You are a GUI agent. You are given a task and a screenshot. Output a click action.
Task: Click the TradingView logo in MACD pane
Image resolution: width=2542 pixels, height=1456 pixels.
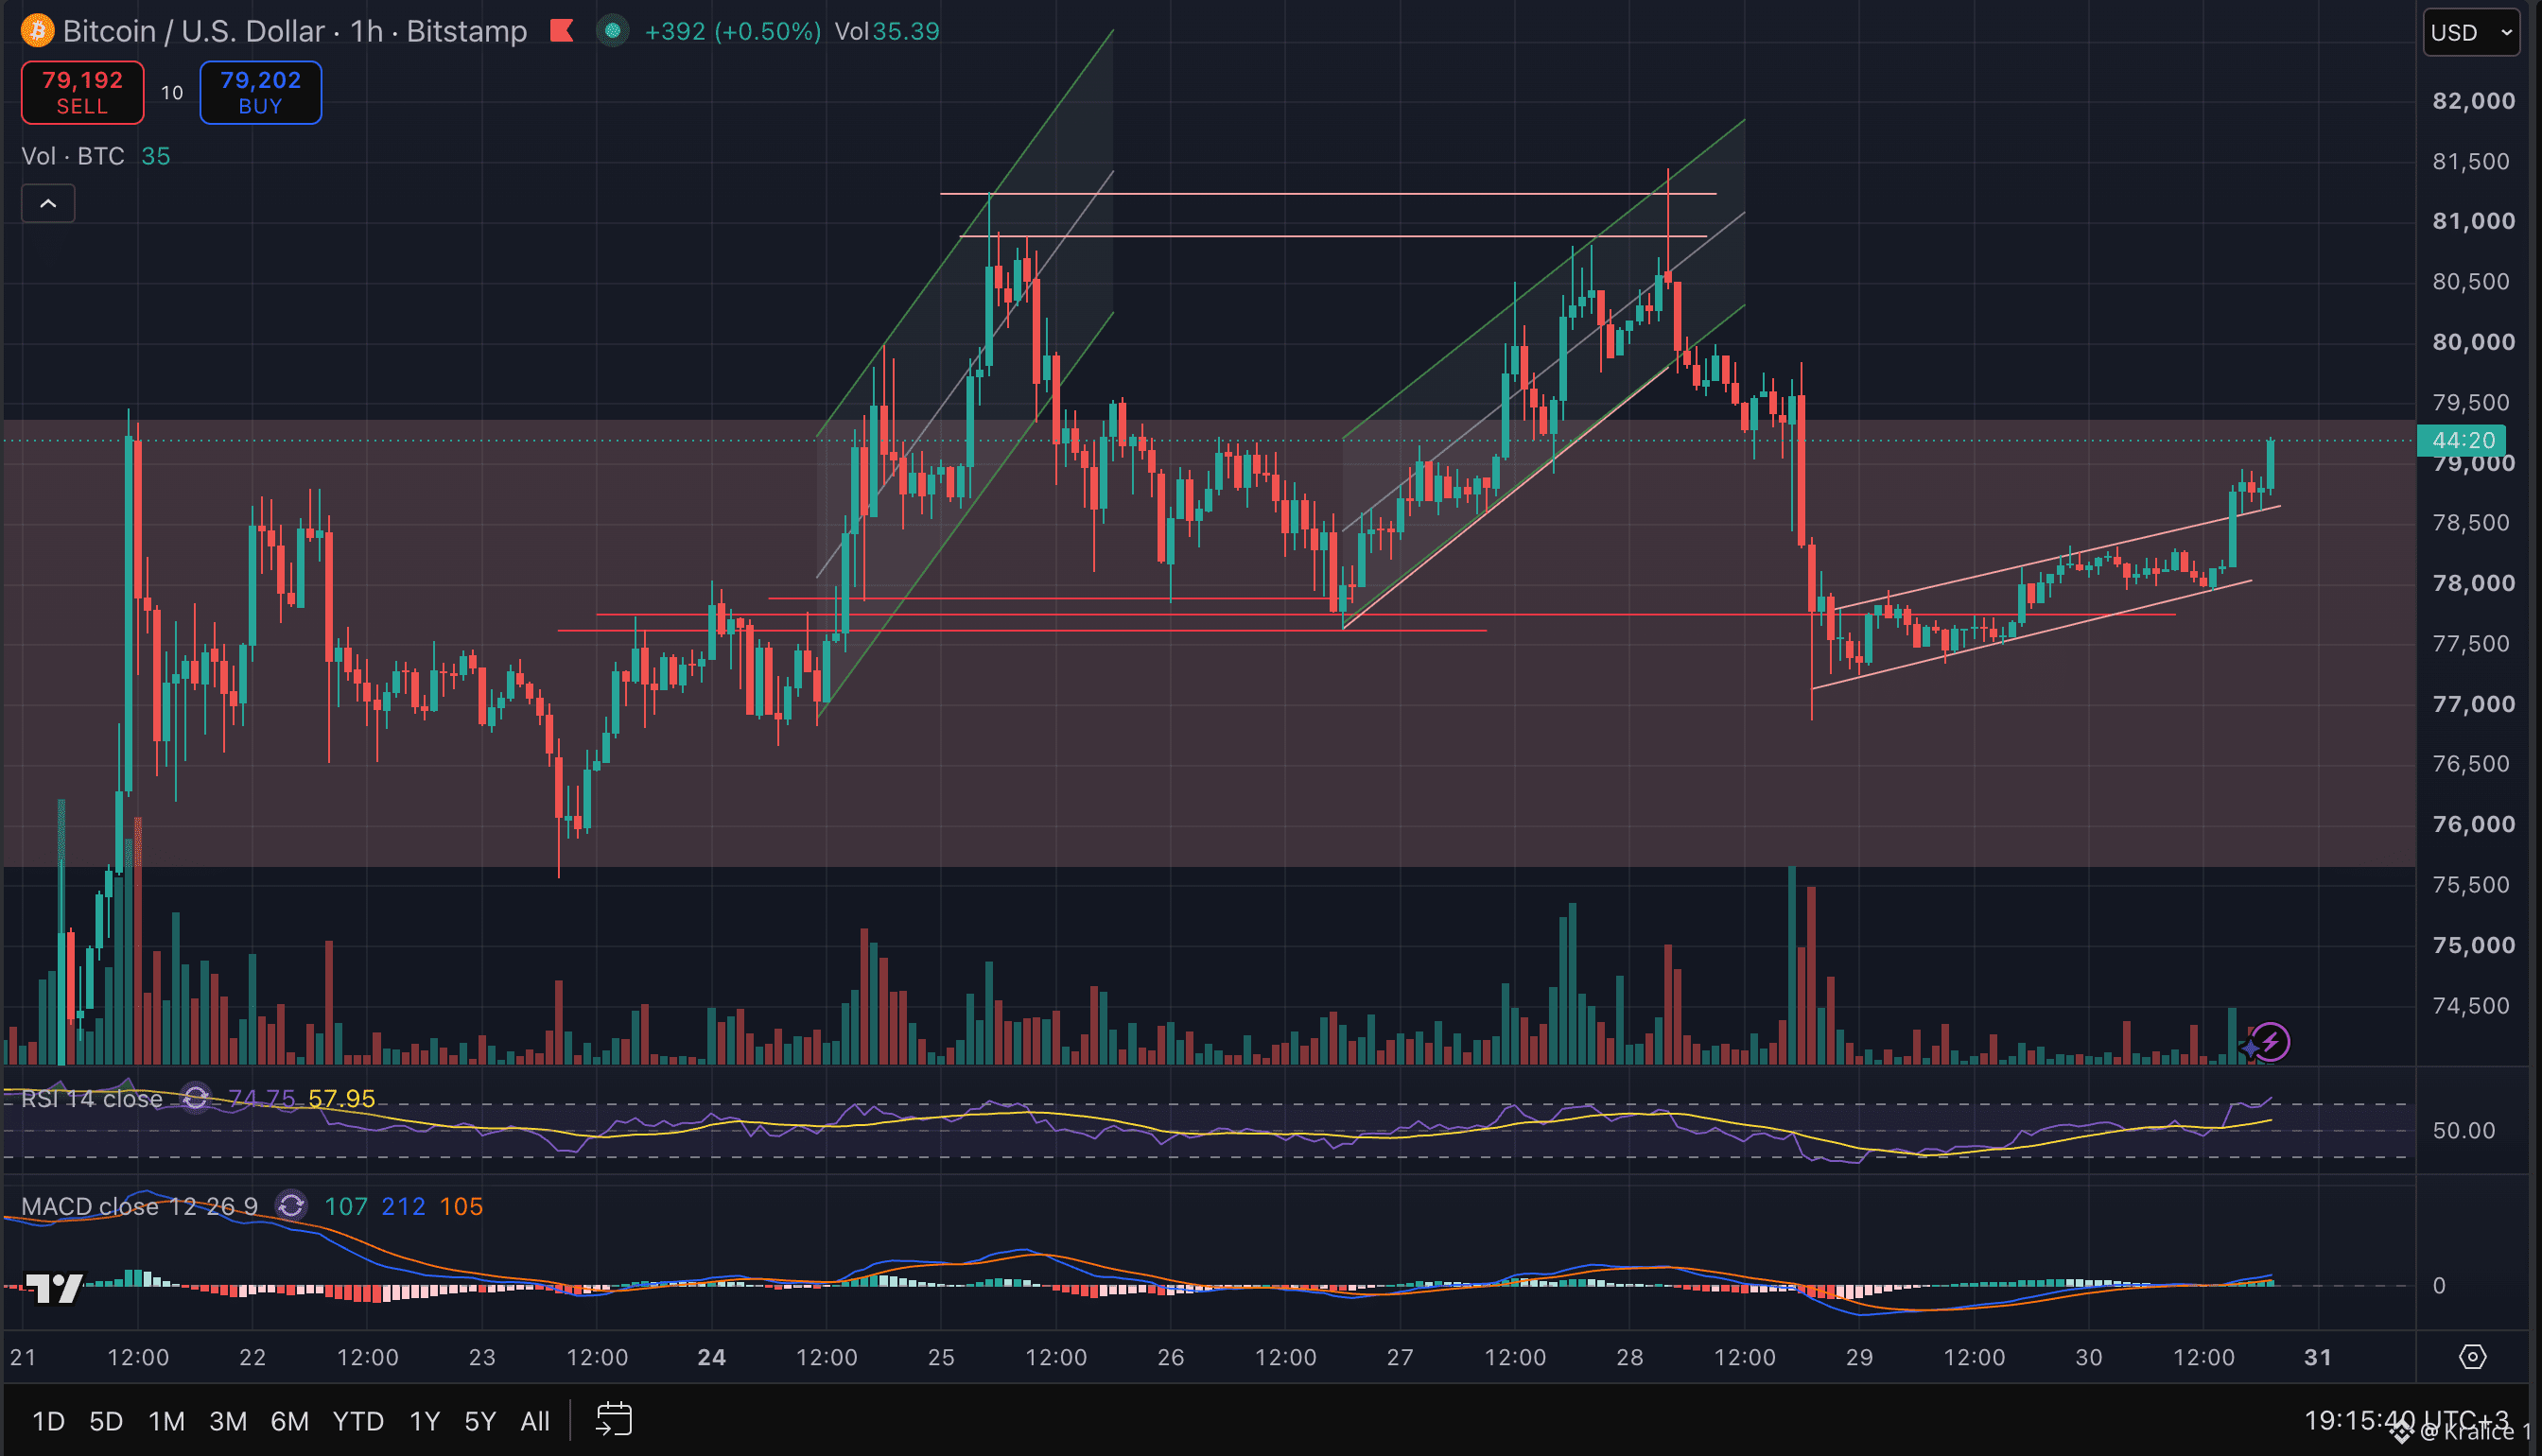(x=54, y=1288)
